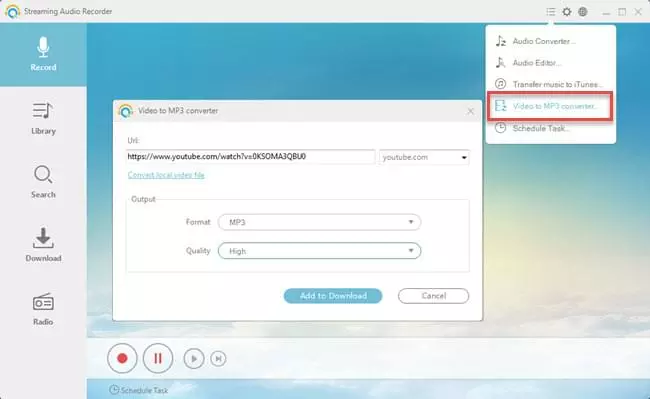Open the Search section
Viewport: 650px width, 399px height.
pos(43,182)
